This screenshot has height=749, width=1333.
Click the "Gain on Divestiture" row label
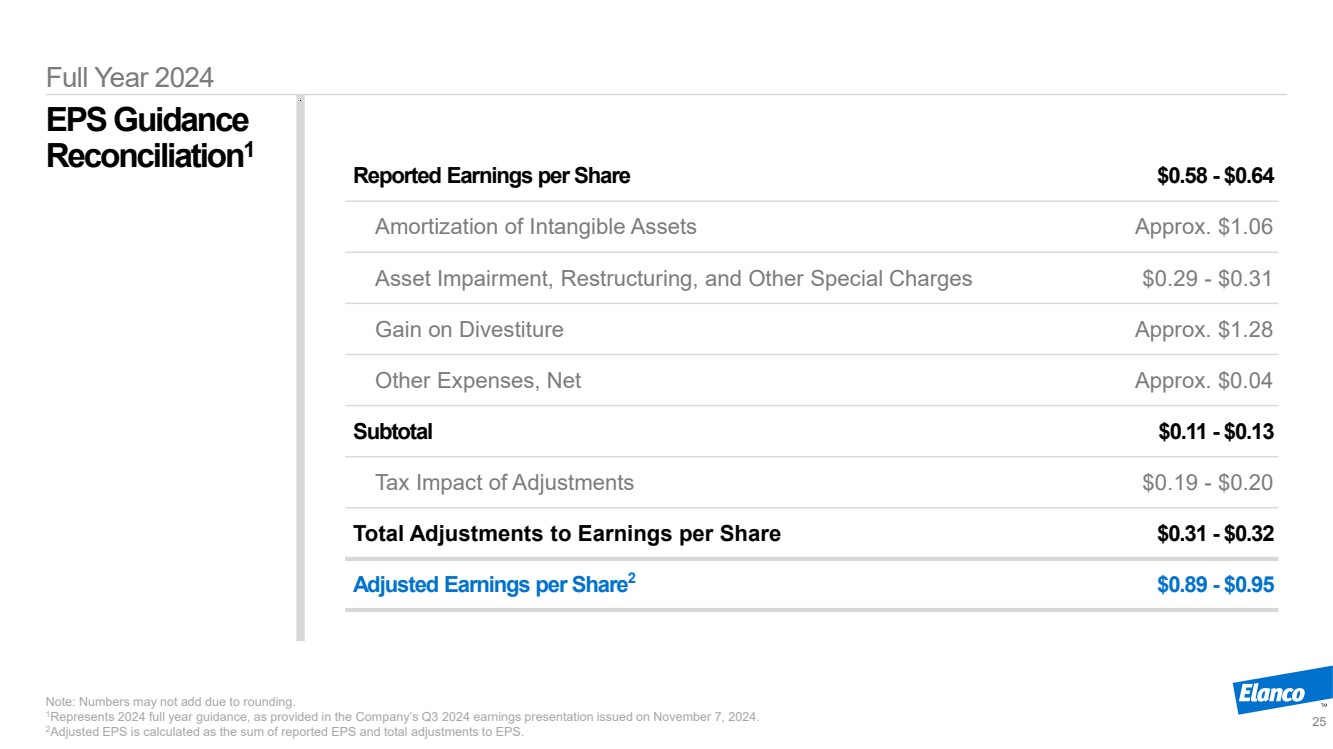469,329
